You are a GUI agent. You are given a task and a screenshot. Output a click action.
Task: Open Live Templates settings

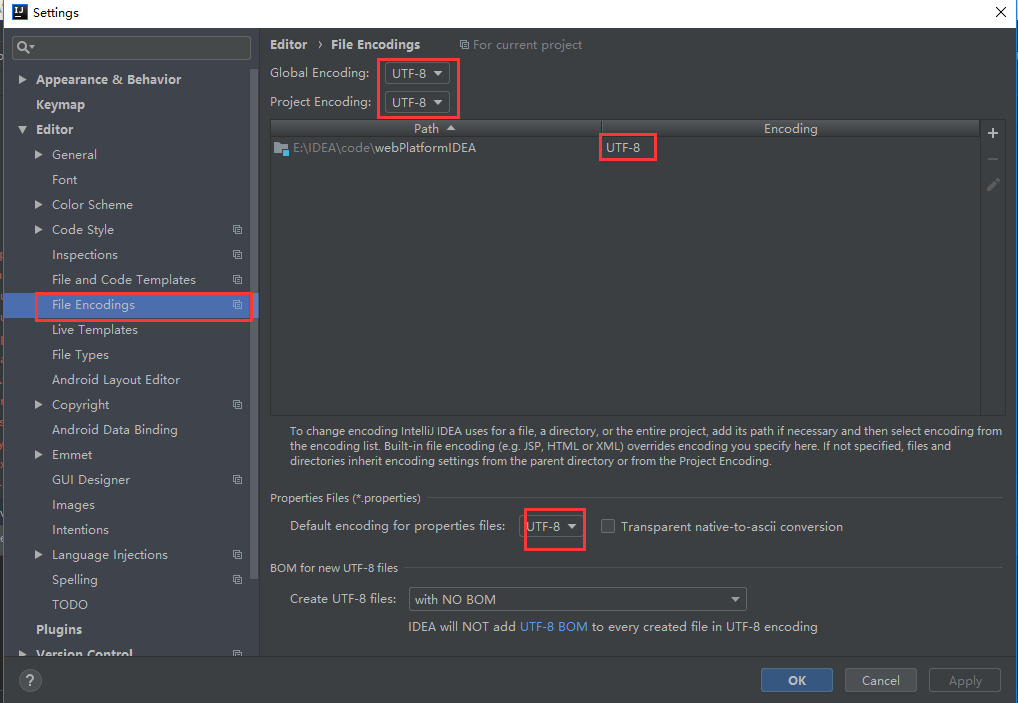pos(95,330)
